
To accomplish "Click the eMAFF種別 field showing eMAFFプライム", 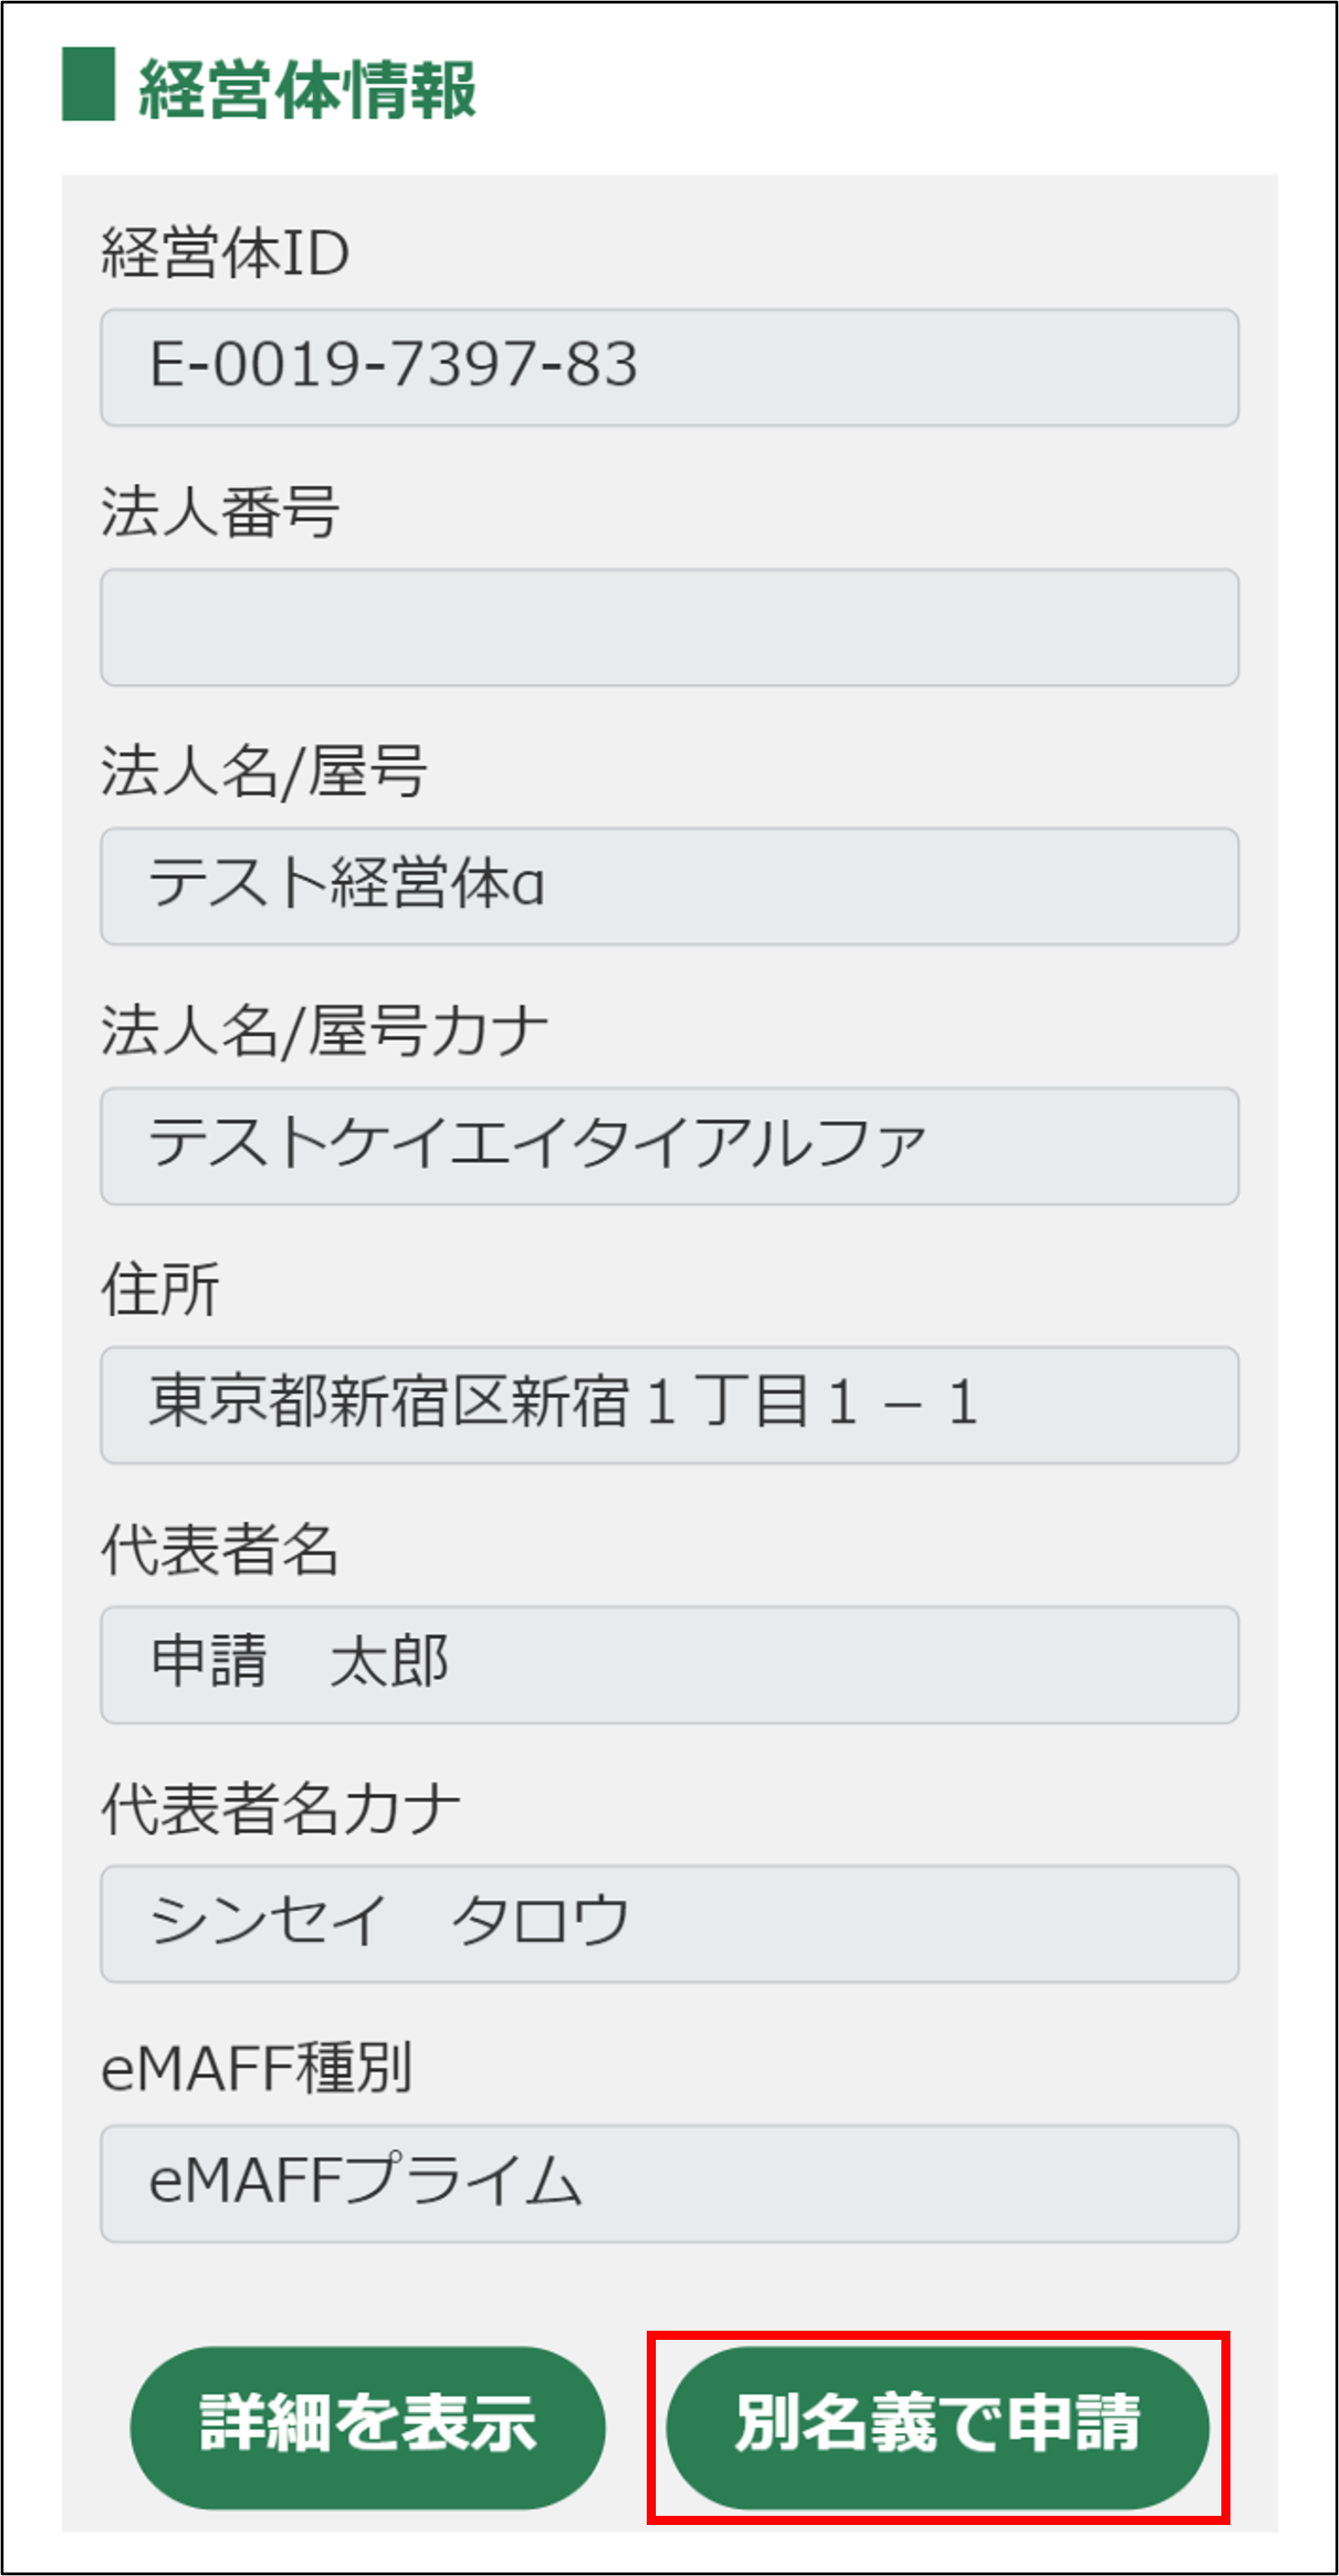I will (669, 2183).
